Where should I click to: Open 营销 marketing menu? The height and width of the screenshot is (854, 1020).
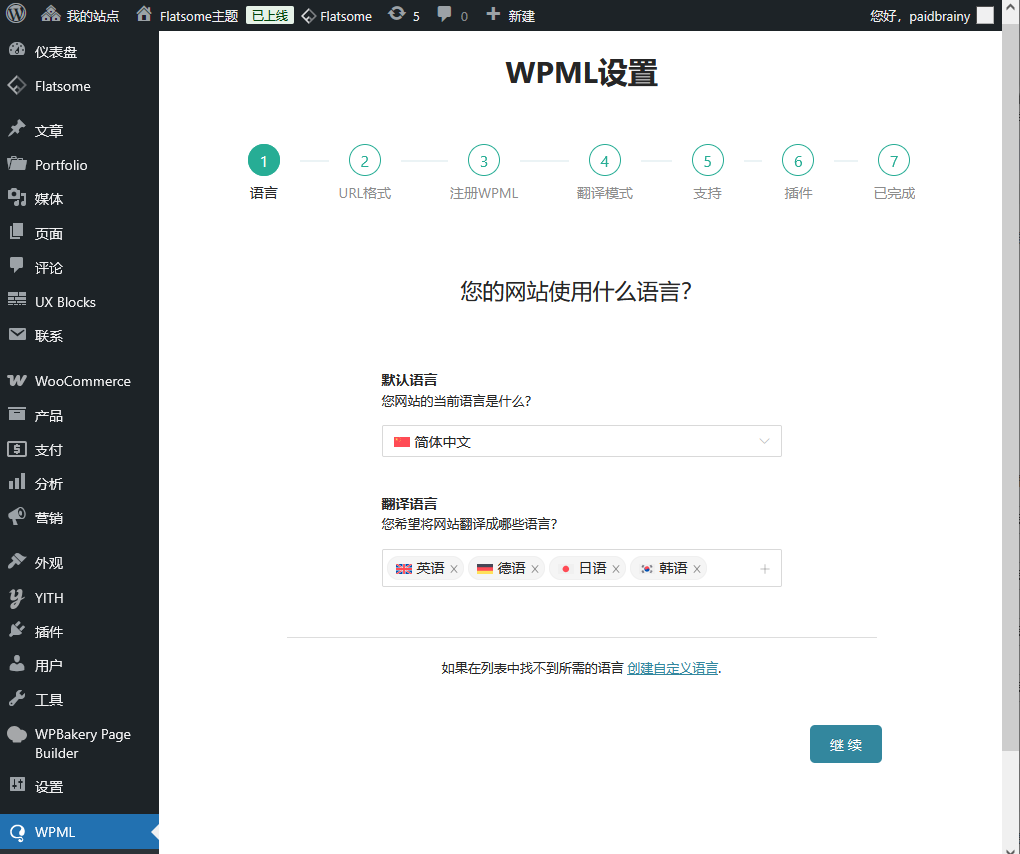79,518
